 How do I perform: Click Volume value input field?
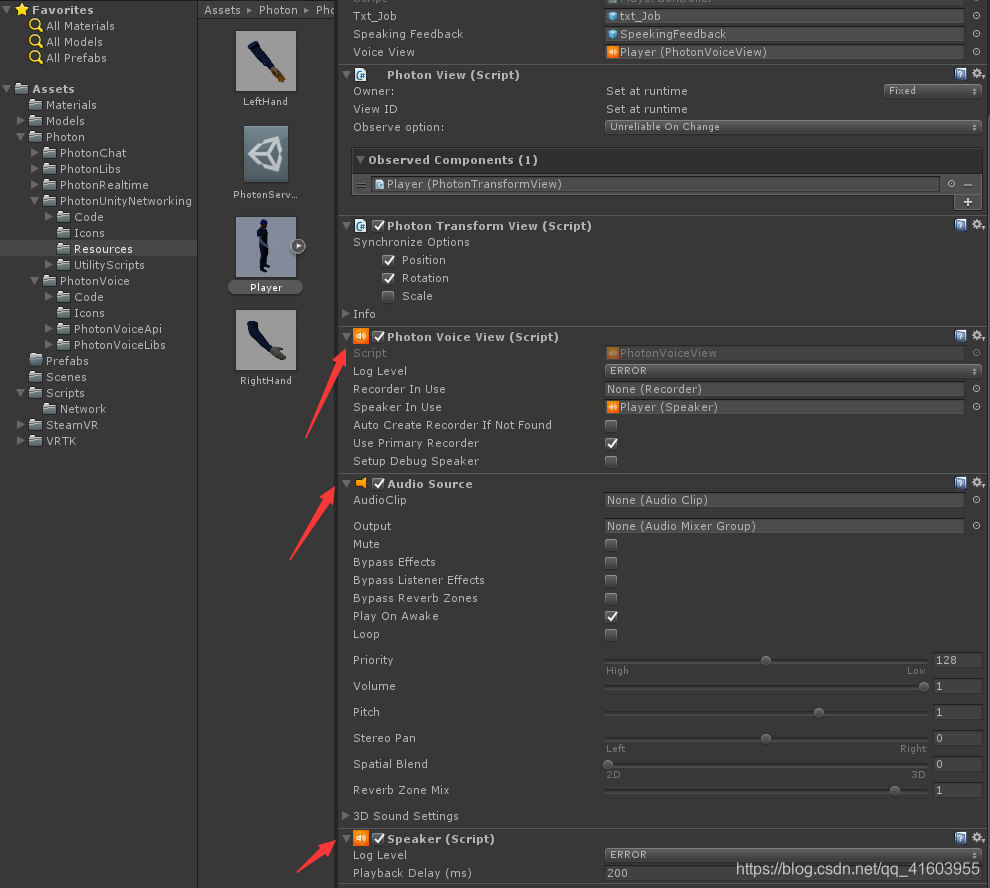[x=957, y=687]
